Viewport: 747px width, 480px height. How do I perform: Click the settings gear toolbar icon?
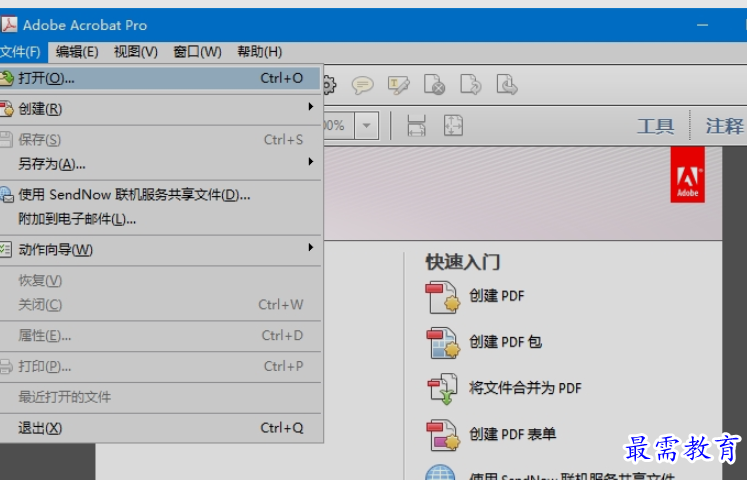click(x=329, y=85)
